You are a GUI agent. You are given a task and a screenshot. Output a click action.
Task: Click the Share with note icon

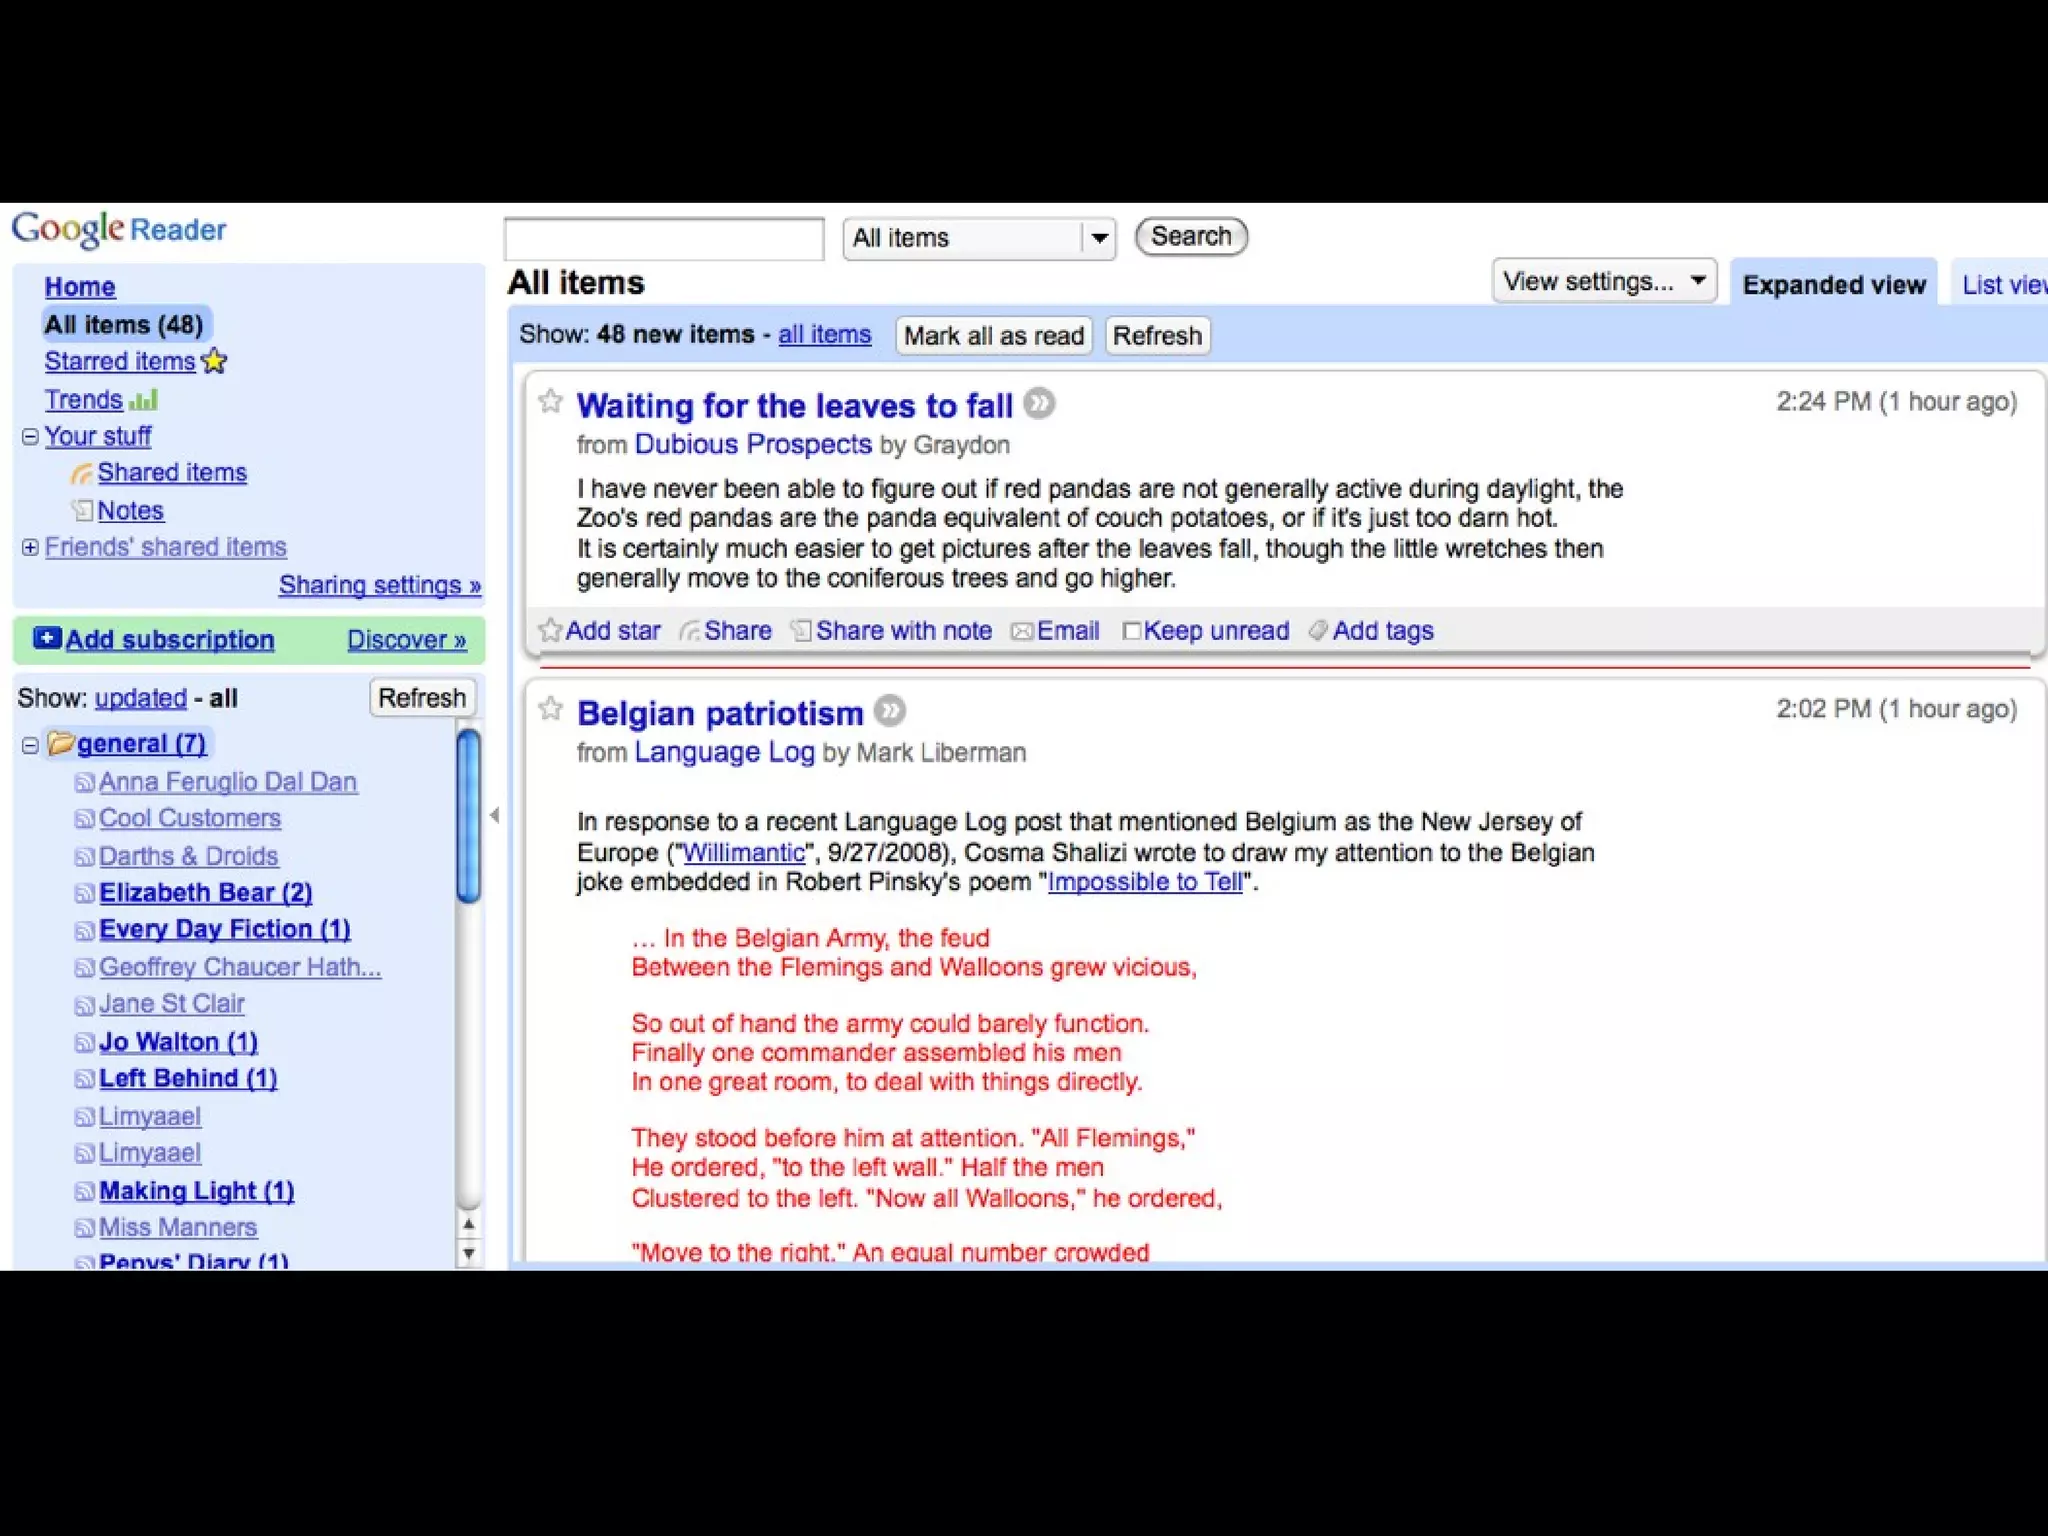coord(801,631)
